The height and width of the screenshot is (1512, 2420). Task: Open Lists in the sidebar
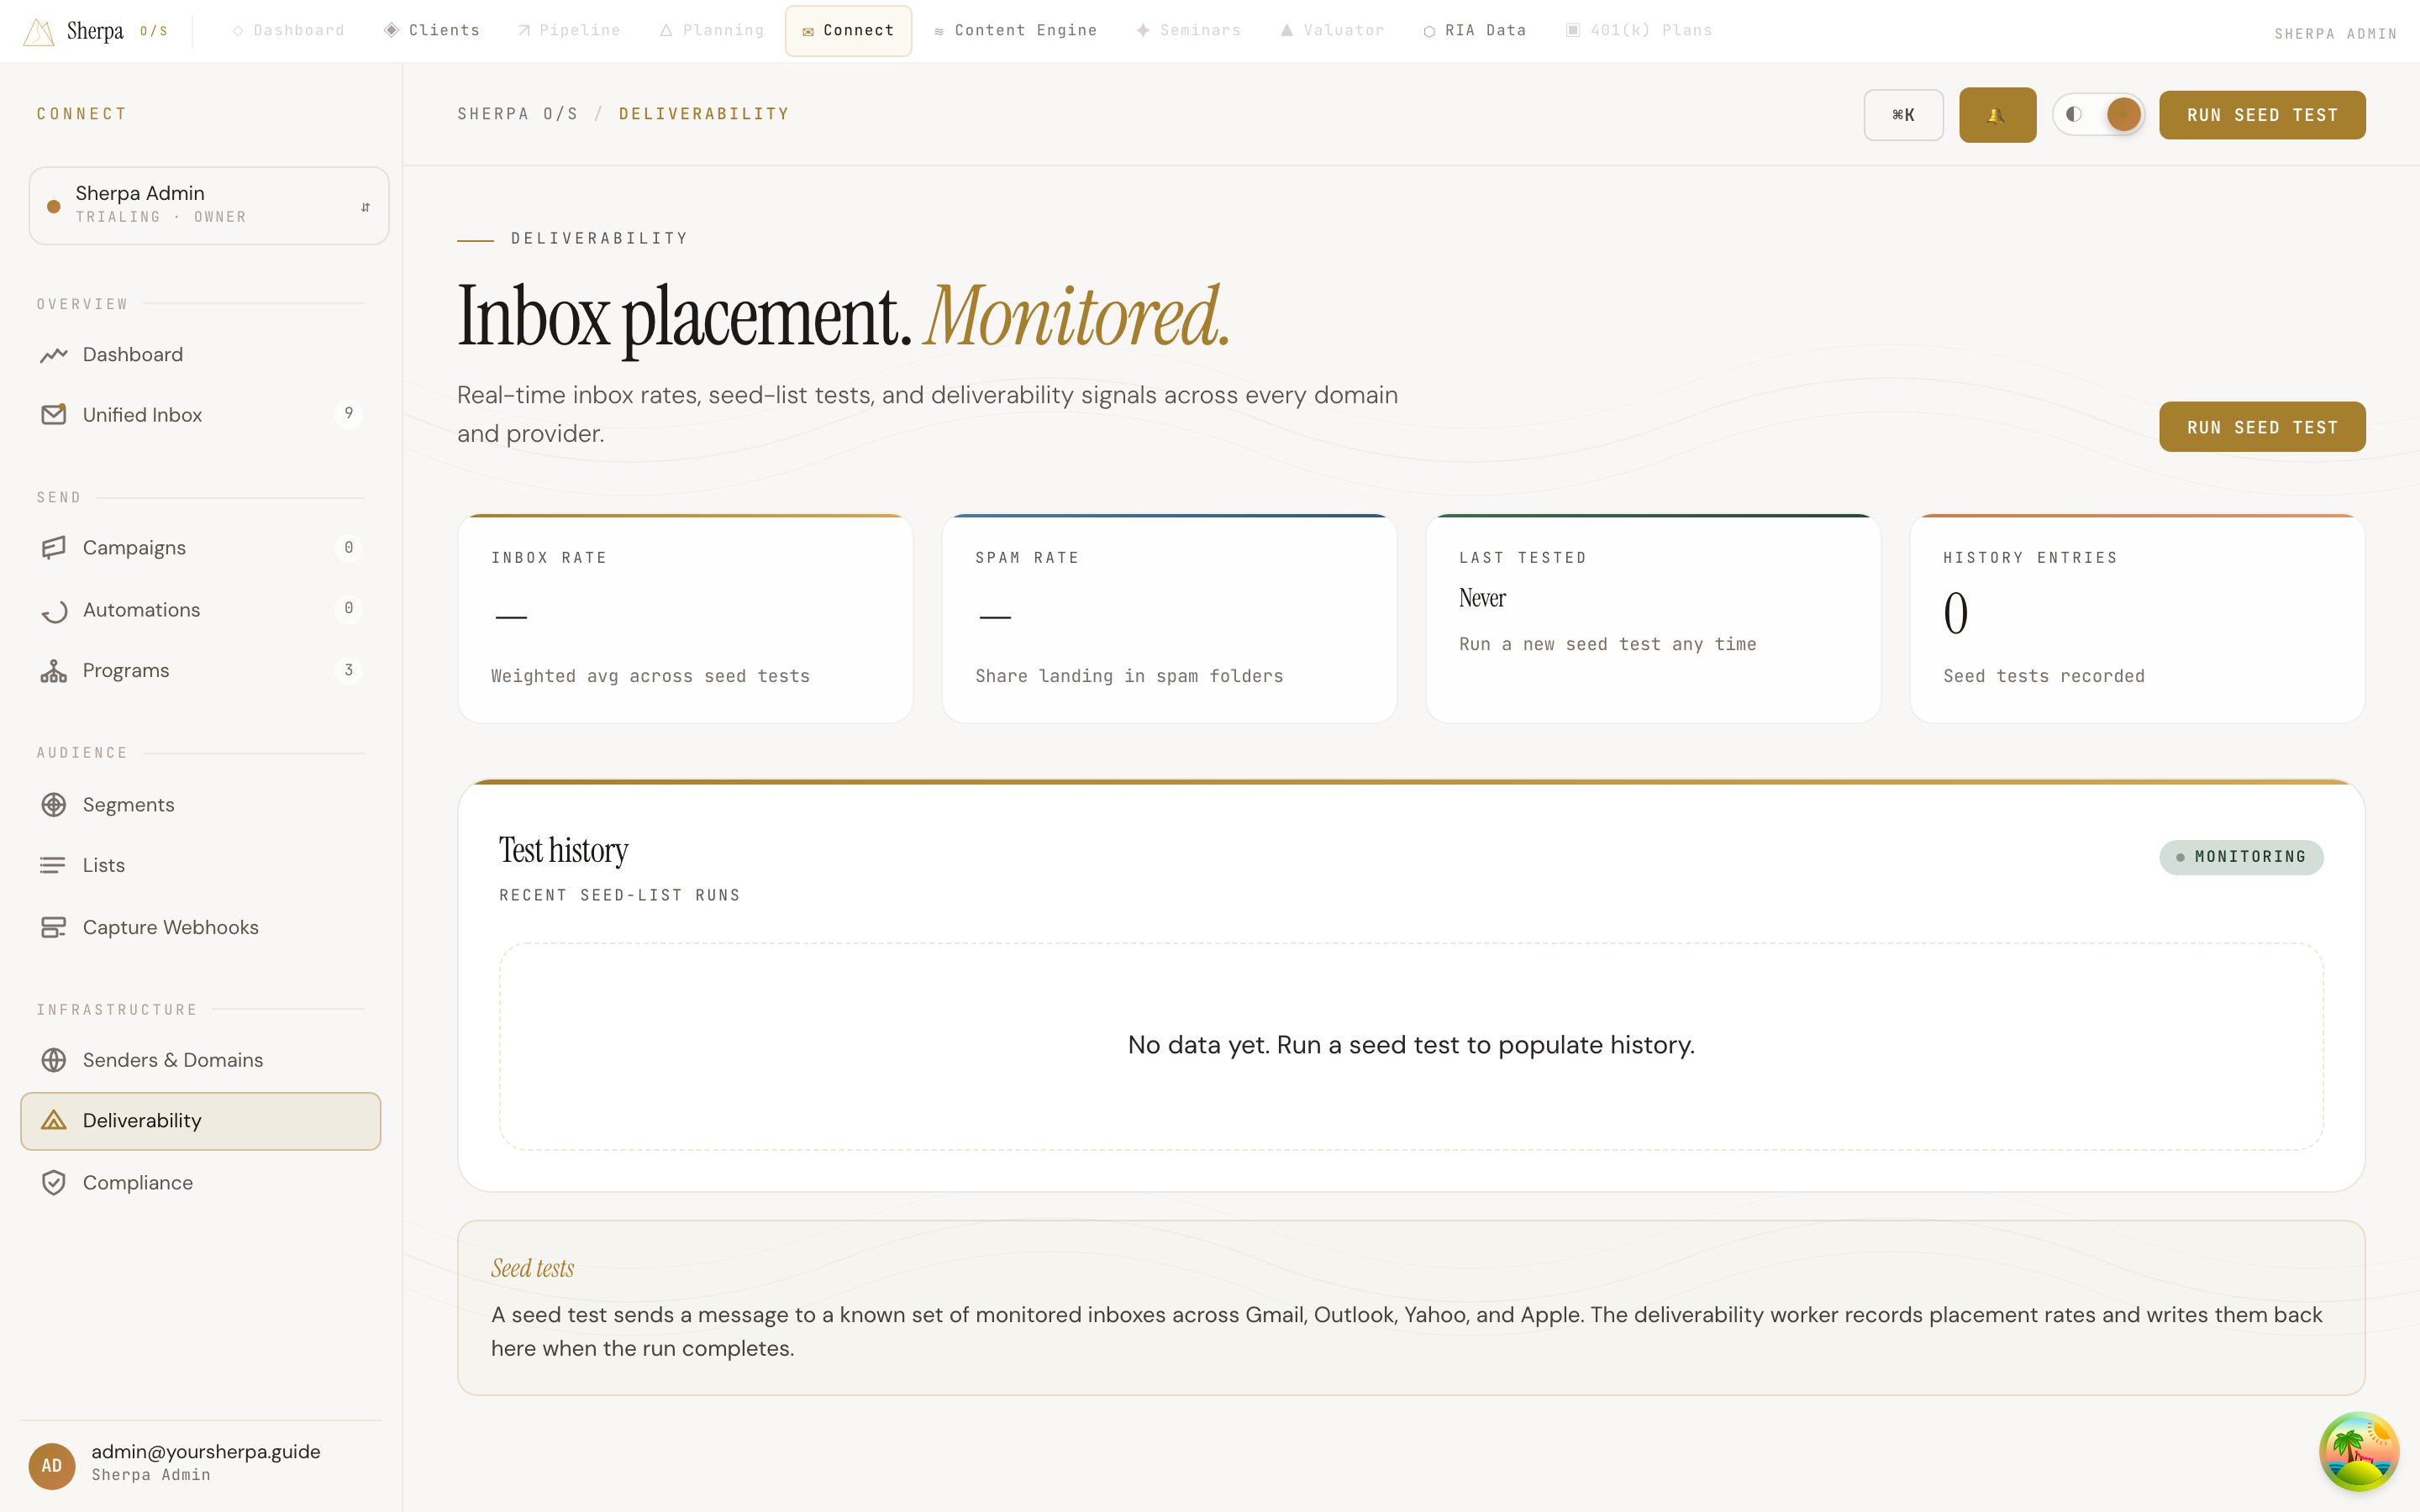point(200,865)
